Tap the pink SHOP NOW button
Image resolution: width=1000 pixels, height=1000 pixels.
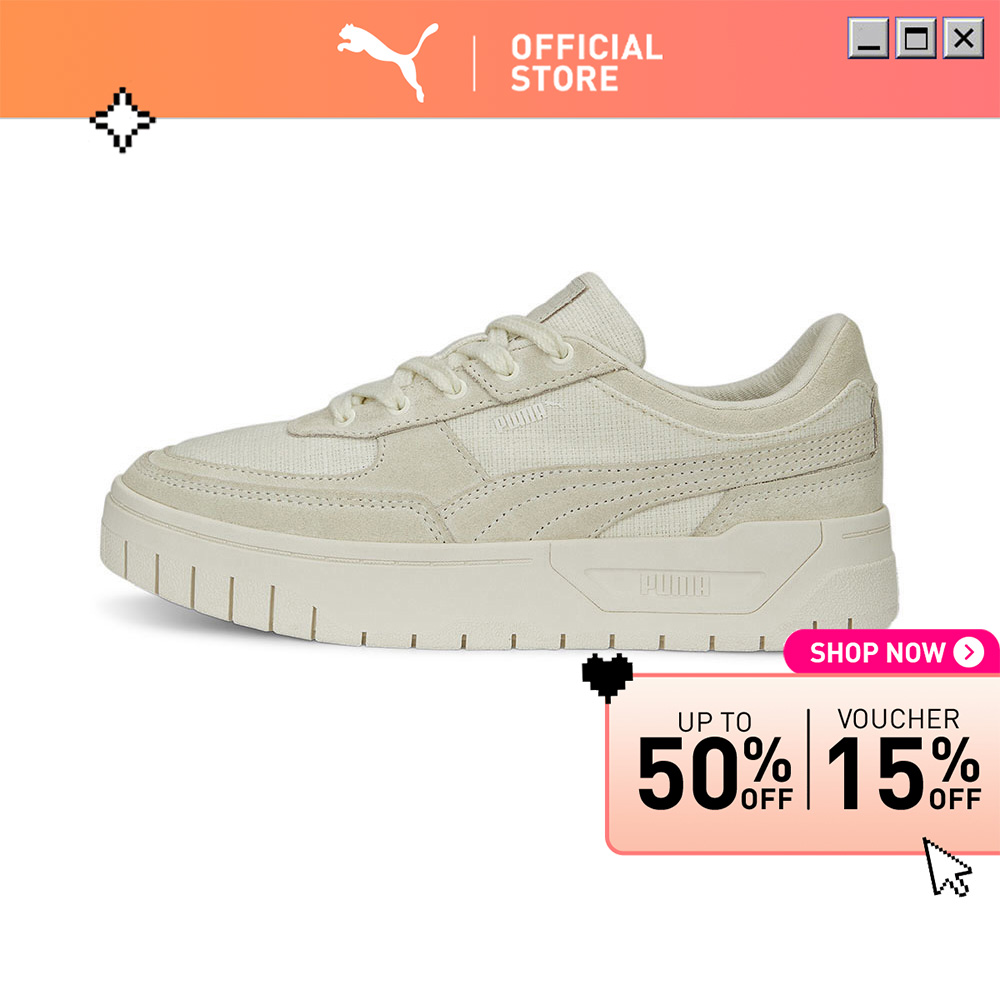click(x=891, y=652)
